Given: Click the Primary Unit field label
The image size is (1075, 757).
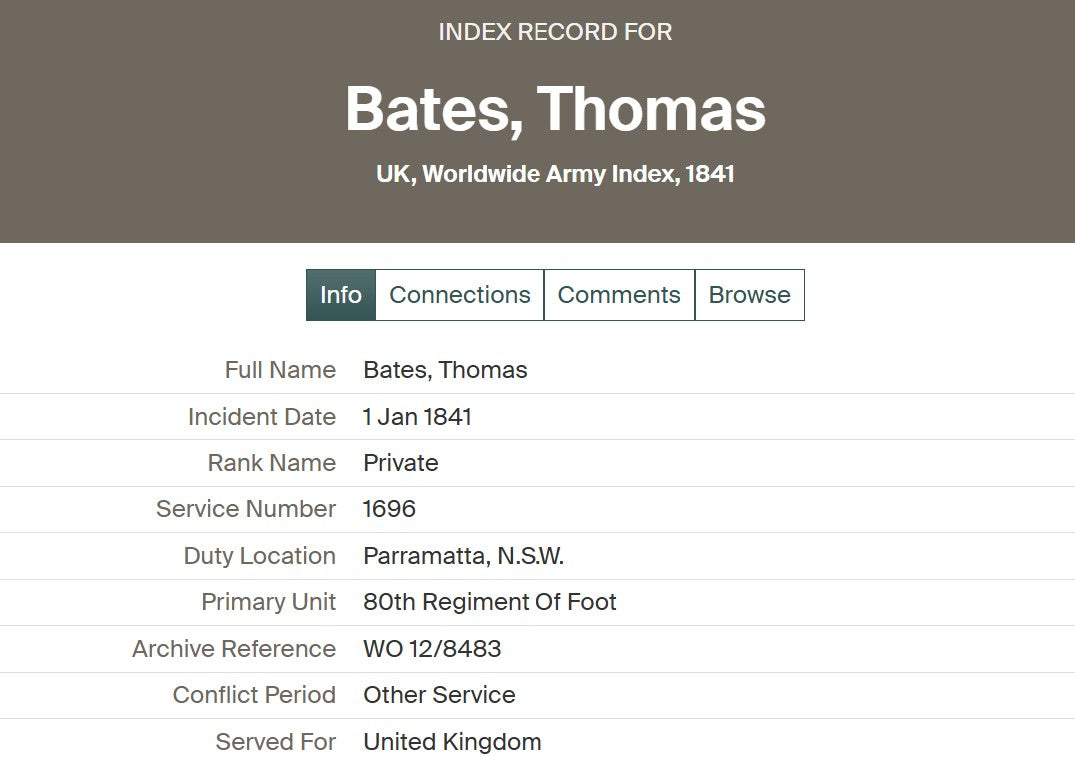Looking at the screenshot, I should coord(268,602).
